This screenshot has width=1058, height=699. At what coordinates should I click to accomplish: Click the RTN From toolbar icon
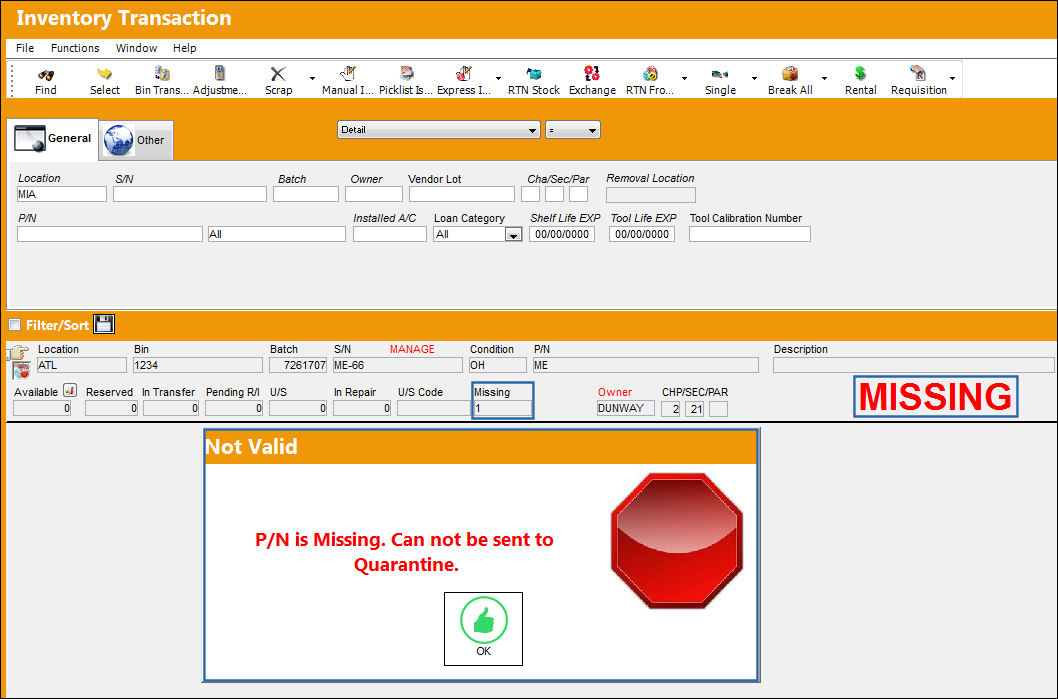point(650,74)
